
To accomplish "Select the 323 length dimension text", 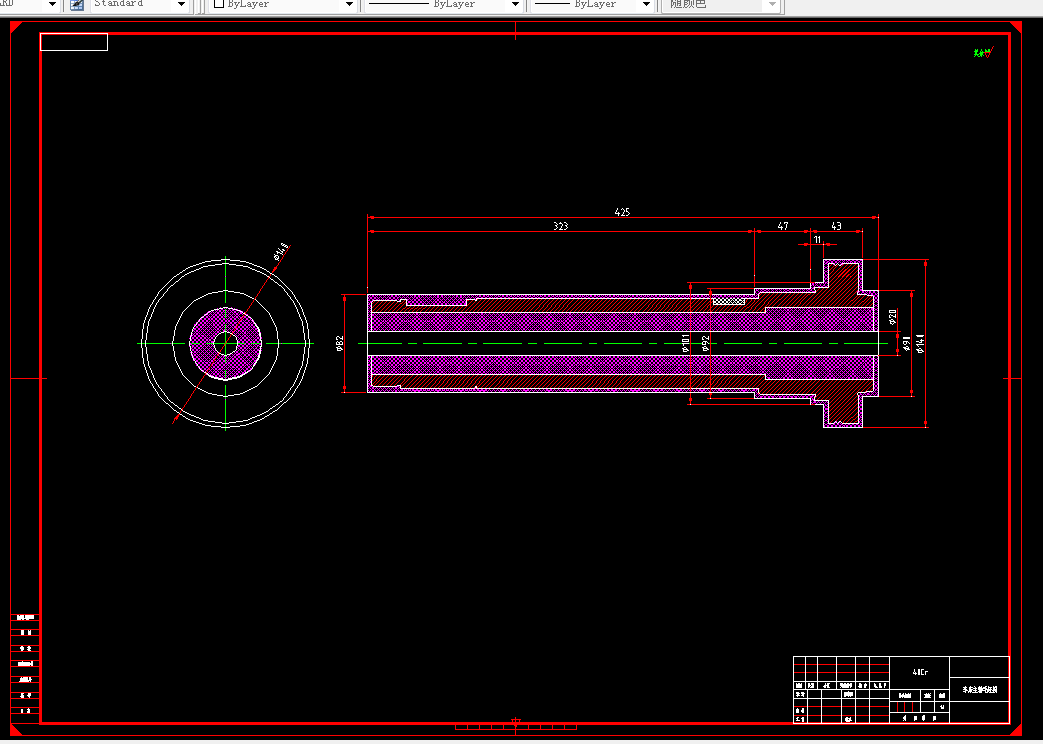I will pyautogui.click(x=561, y=226).
